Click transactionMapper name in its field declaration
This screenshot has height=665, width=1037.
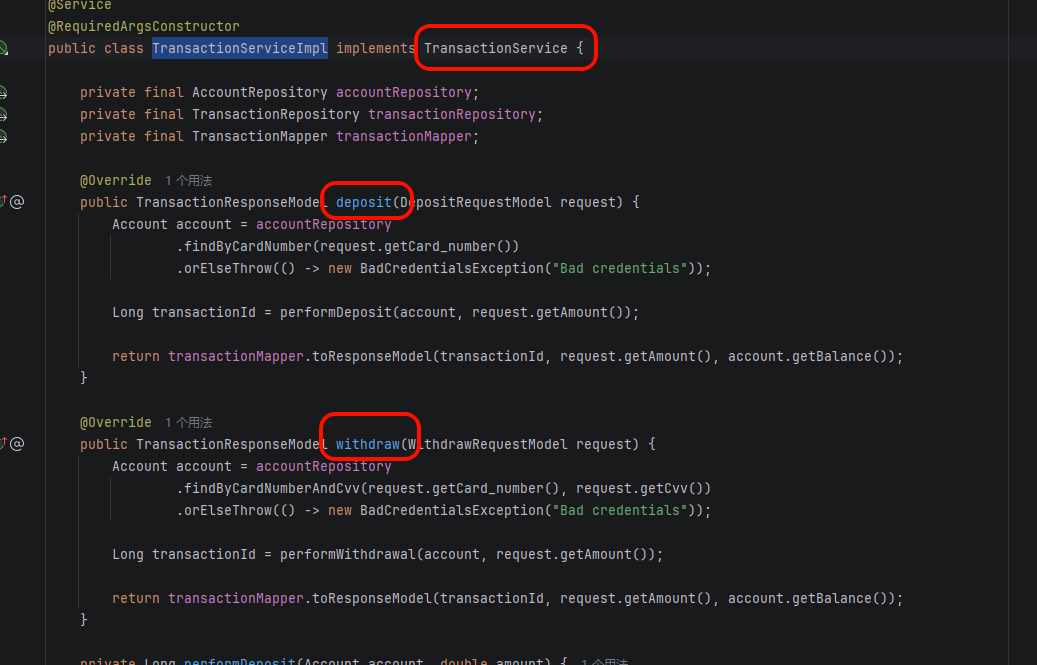coord(404,136)
